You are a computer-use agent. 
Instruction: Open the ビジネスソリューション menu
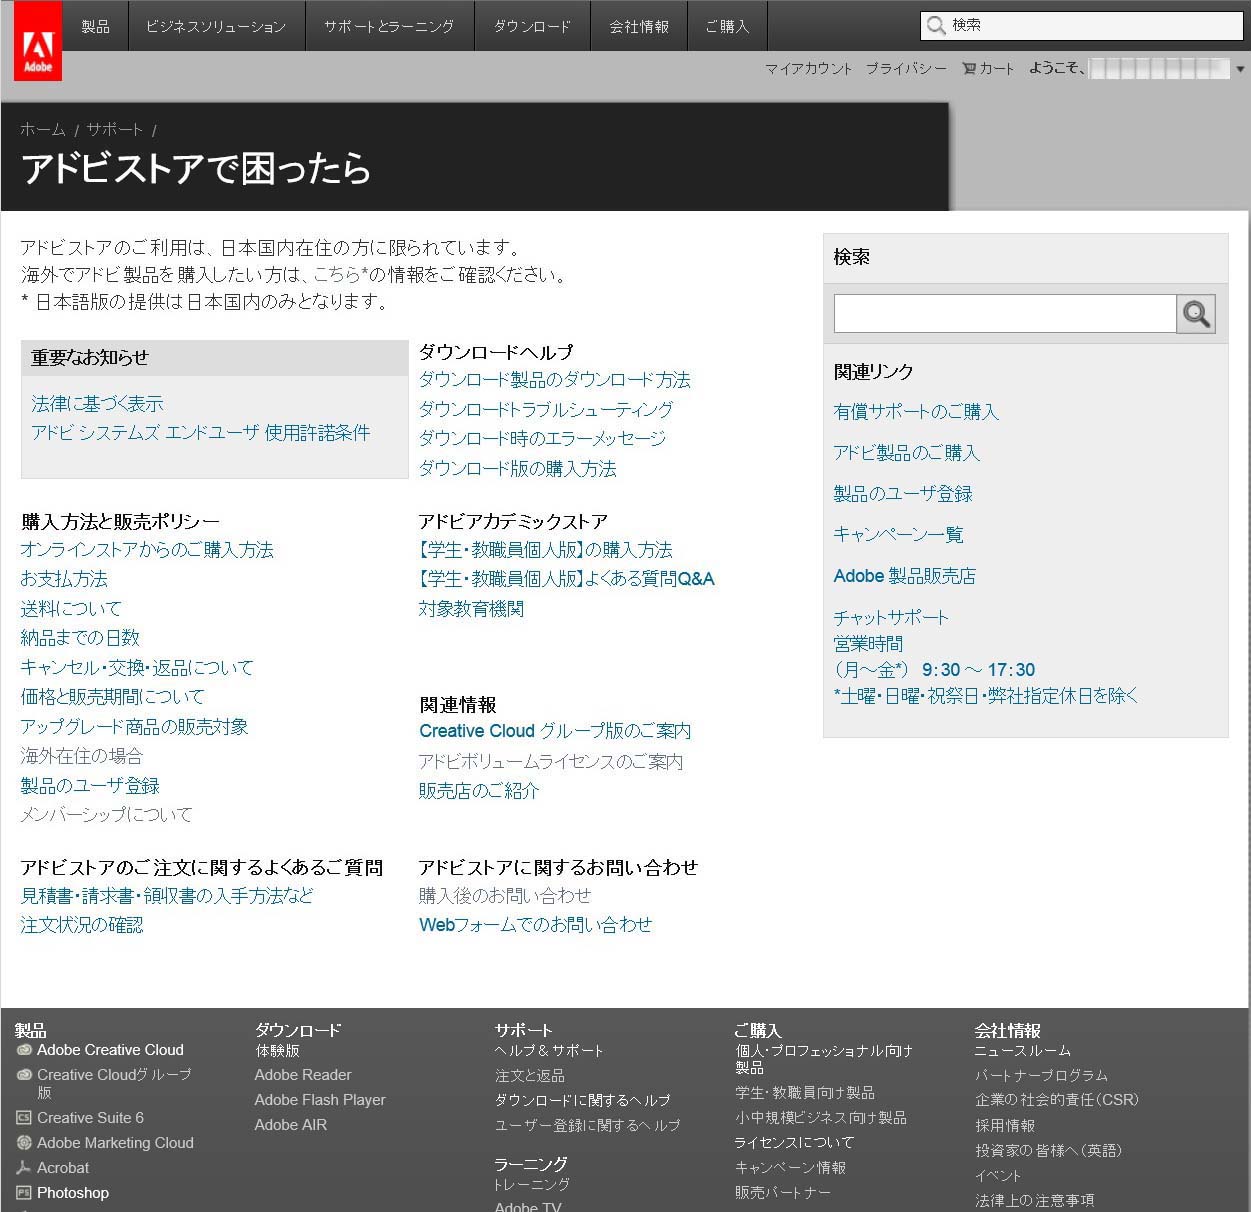coord(216,26)
